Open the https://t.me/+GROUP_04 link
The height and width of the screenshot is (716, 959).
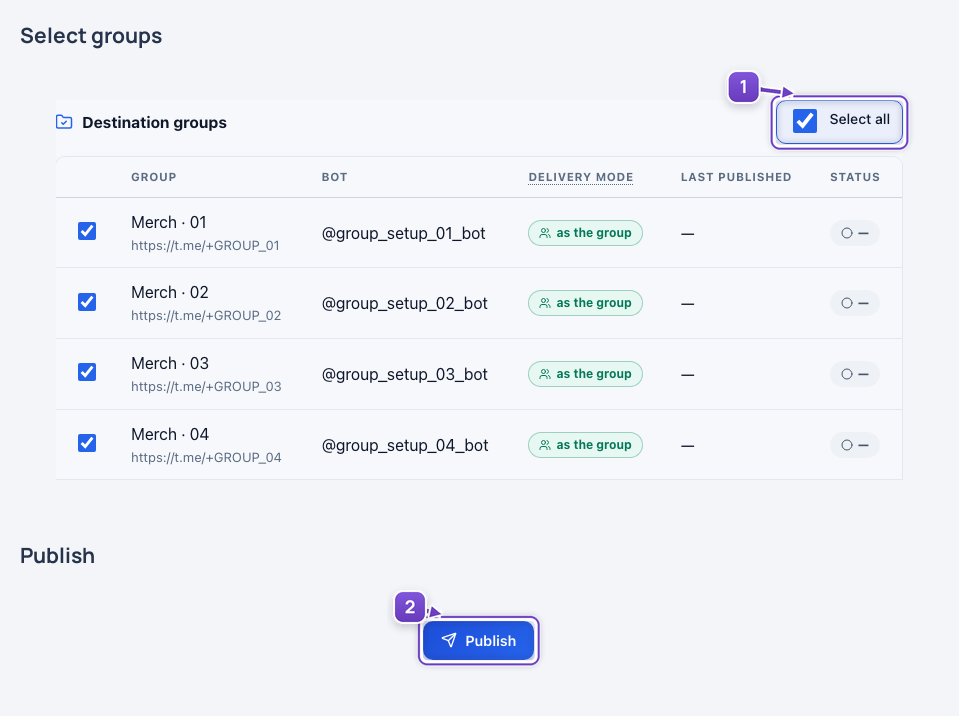pos(206,457)
